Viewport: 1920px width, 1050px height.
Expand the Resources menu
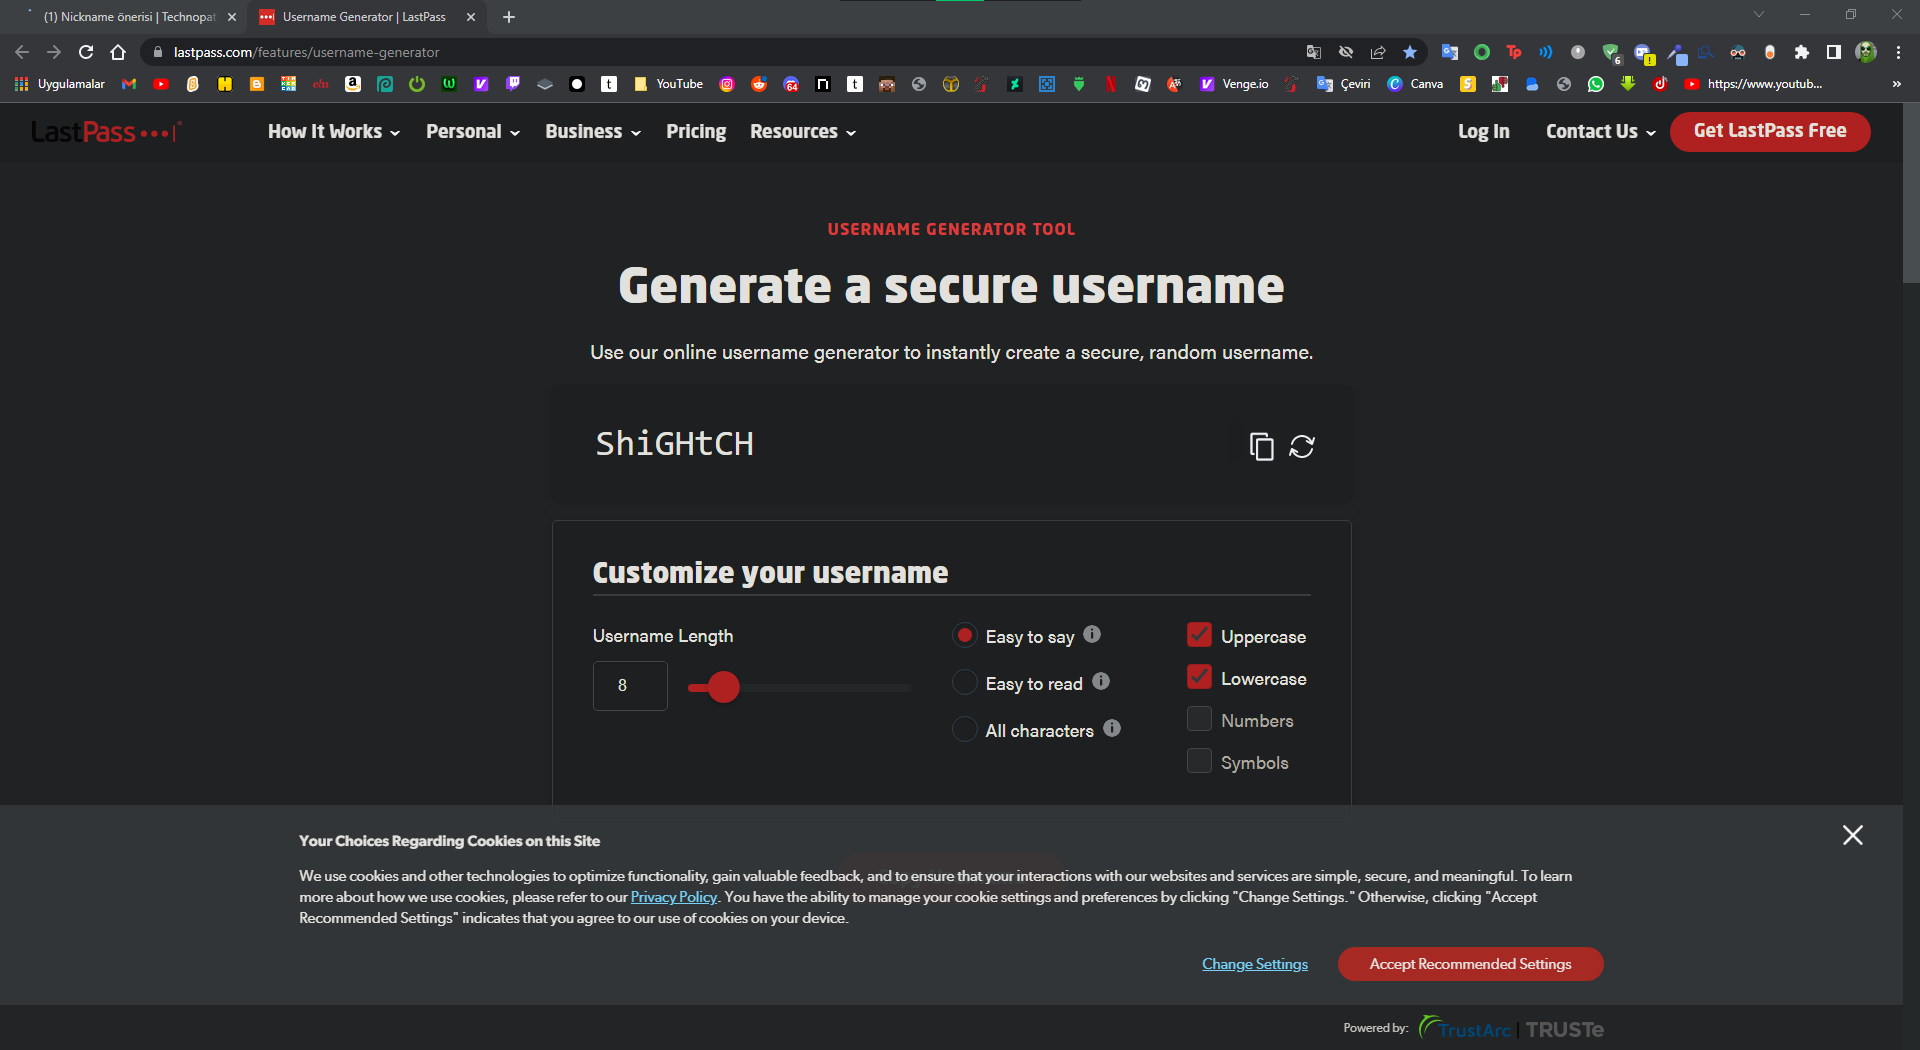[803, 132]
